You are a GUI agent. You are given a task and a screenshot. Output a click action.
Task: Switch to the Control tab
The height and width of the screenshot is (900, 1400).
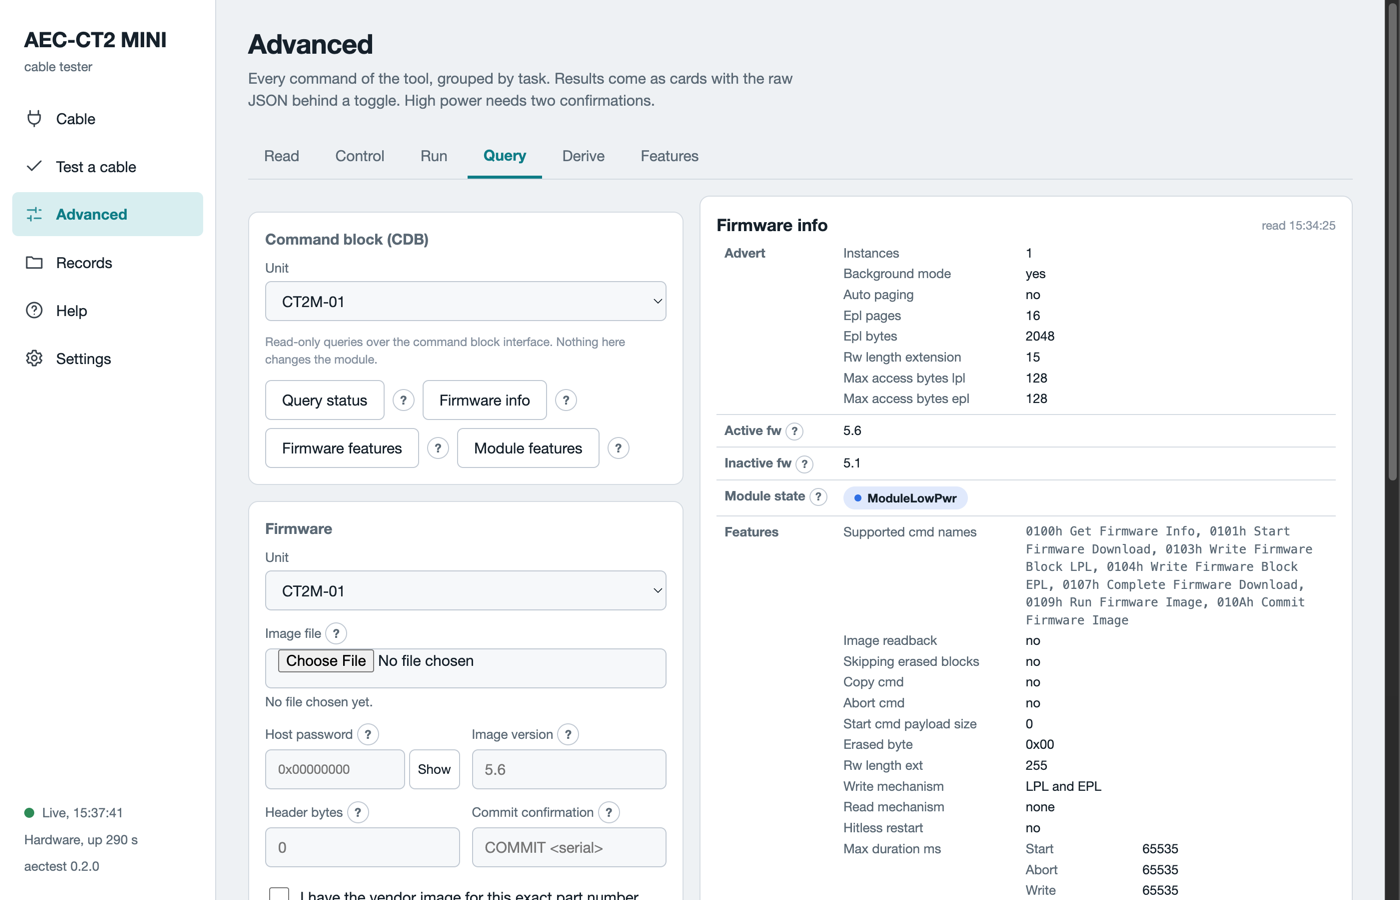360,156
